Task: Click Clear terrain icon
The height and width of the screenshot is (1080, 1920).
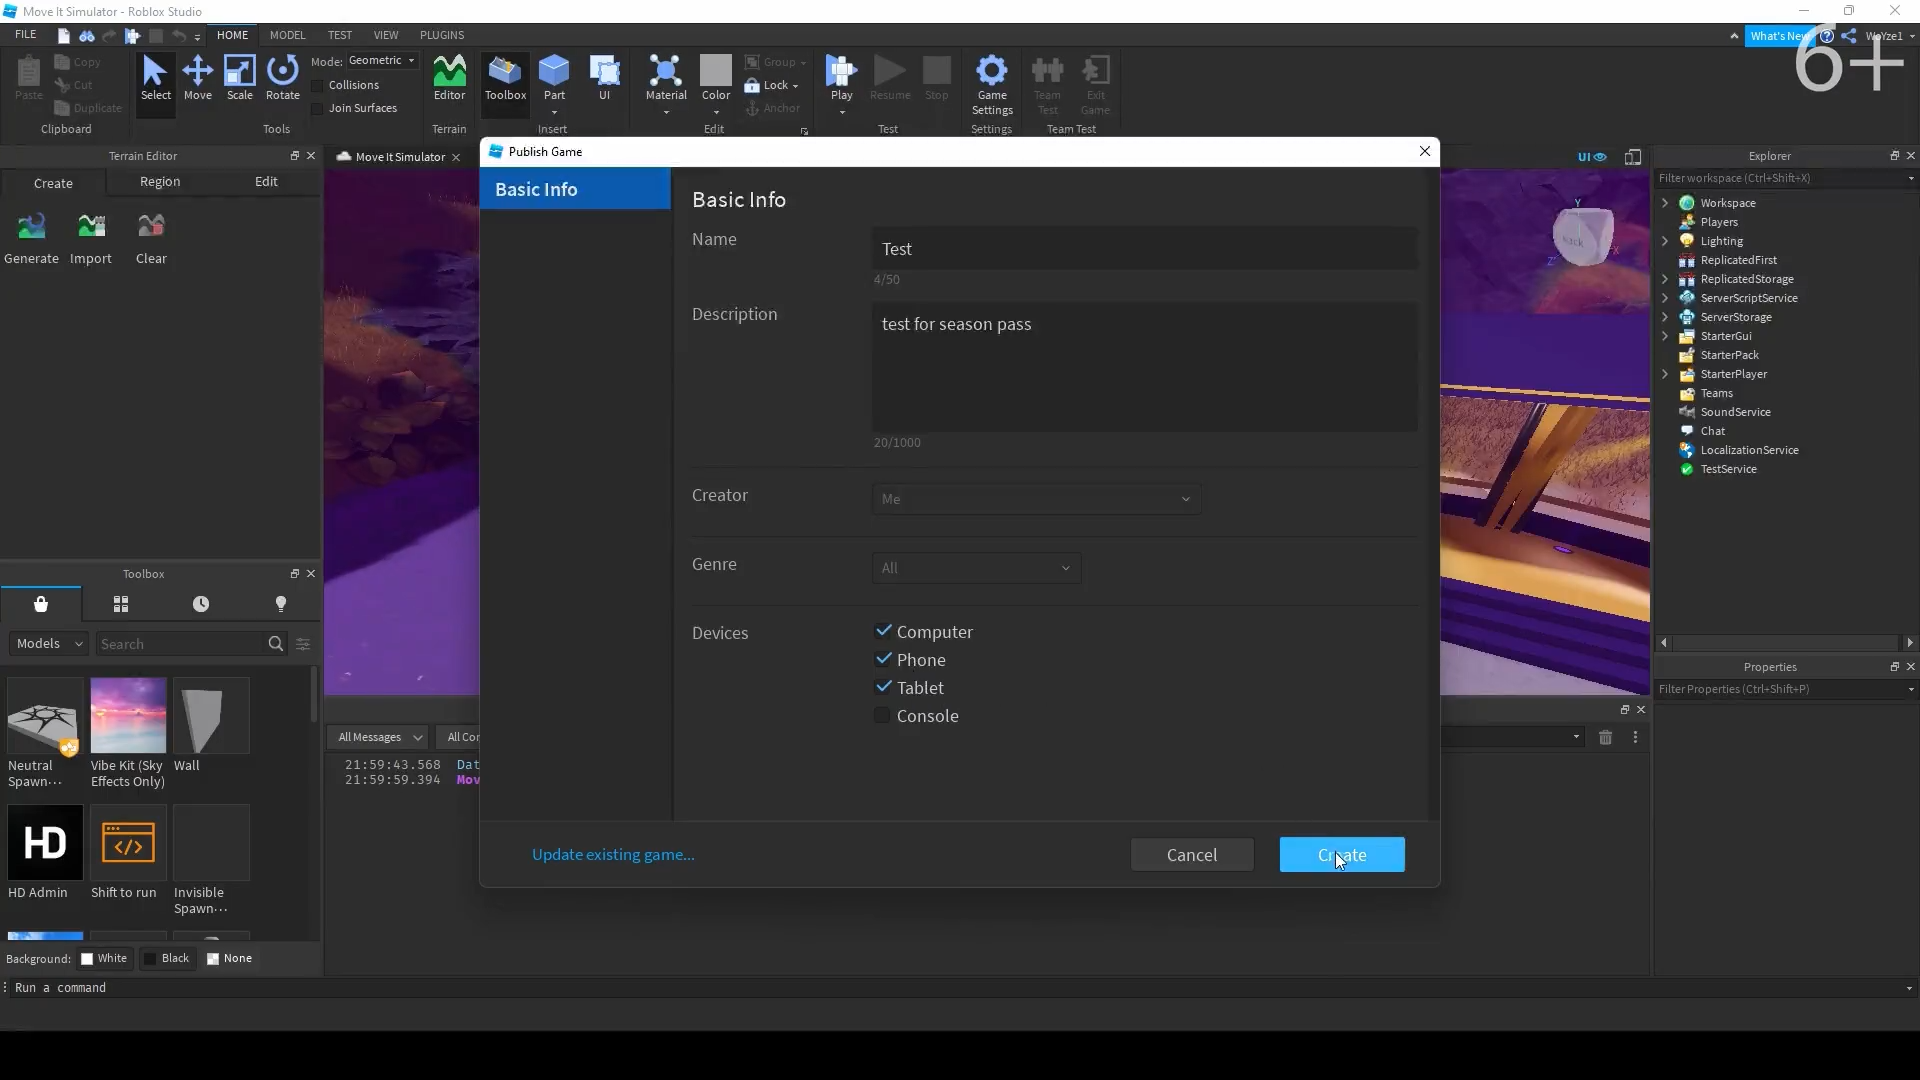Action: pos(151,238)
